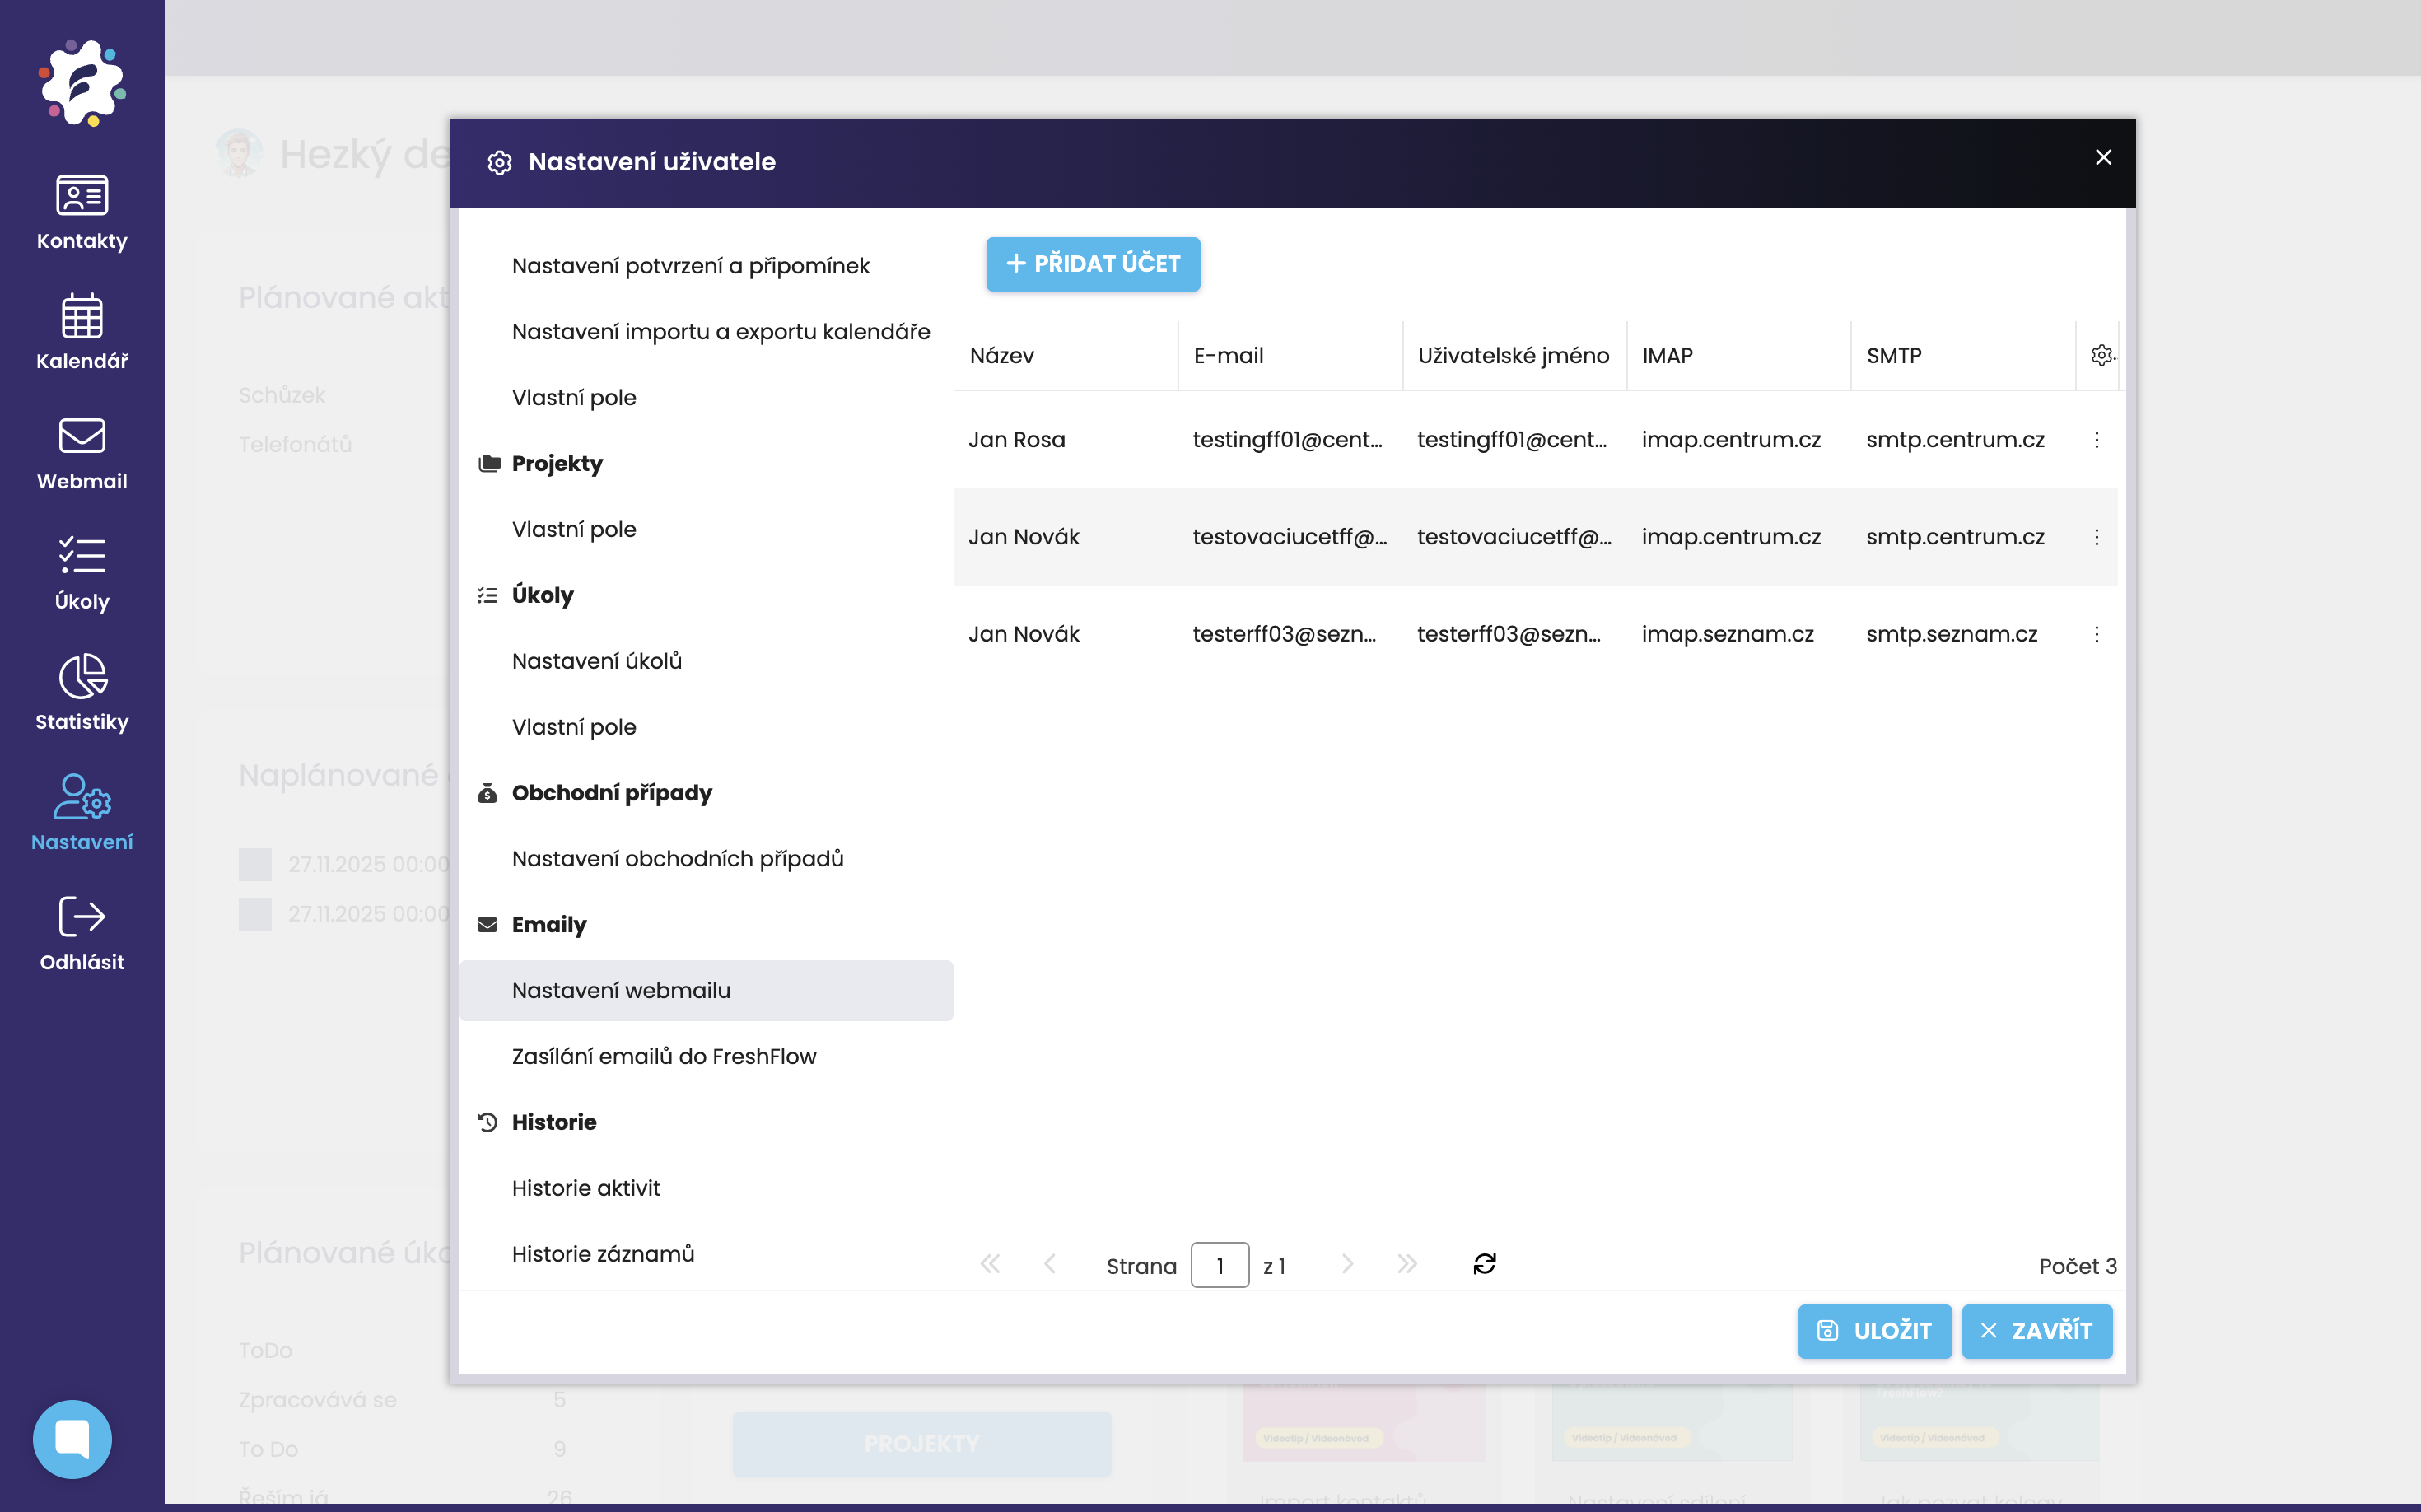Refresh the accounts table

coord(1484,1264)
